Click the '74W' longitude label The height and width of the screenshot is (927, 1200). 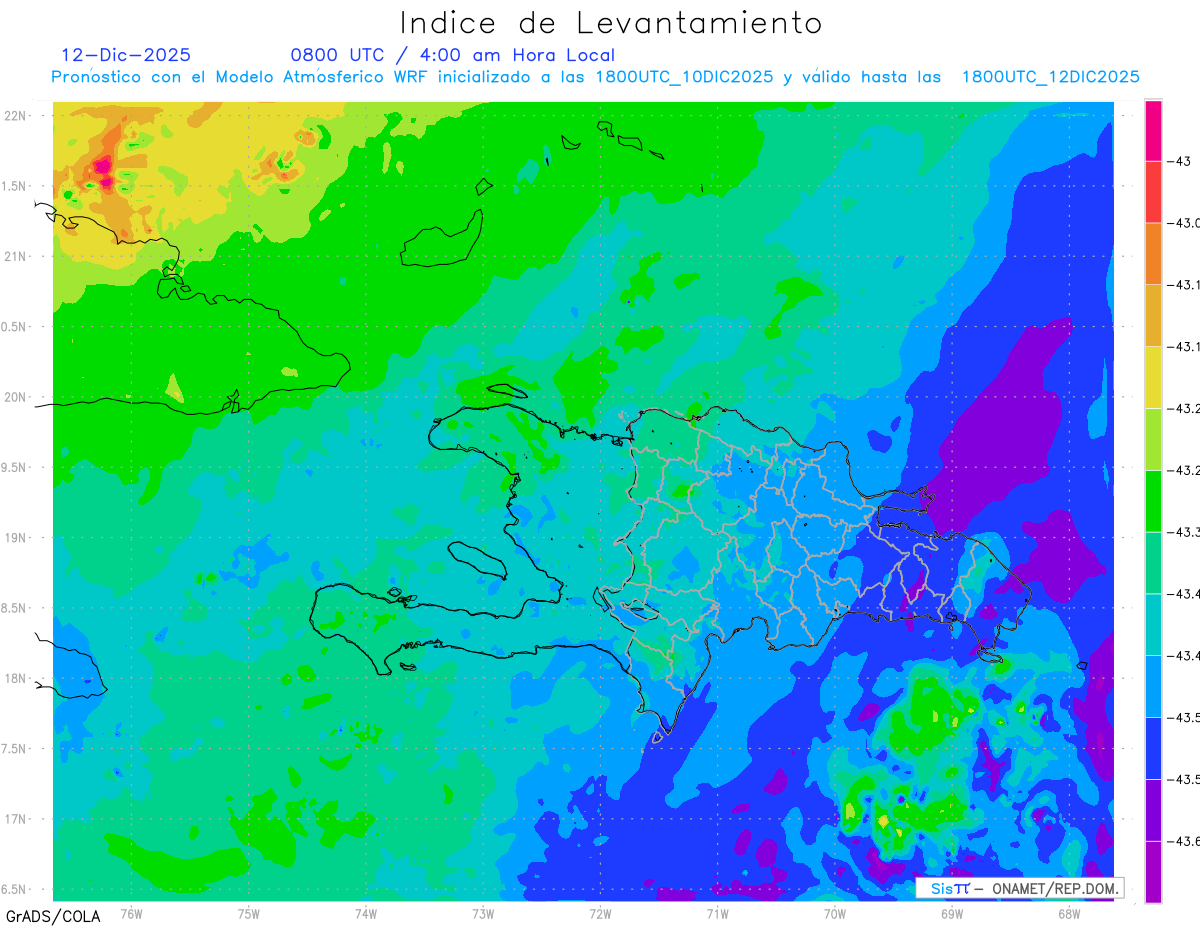[x=366, y=913]
